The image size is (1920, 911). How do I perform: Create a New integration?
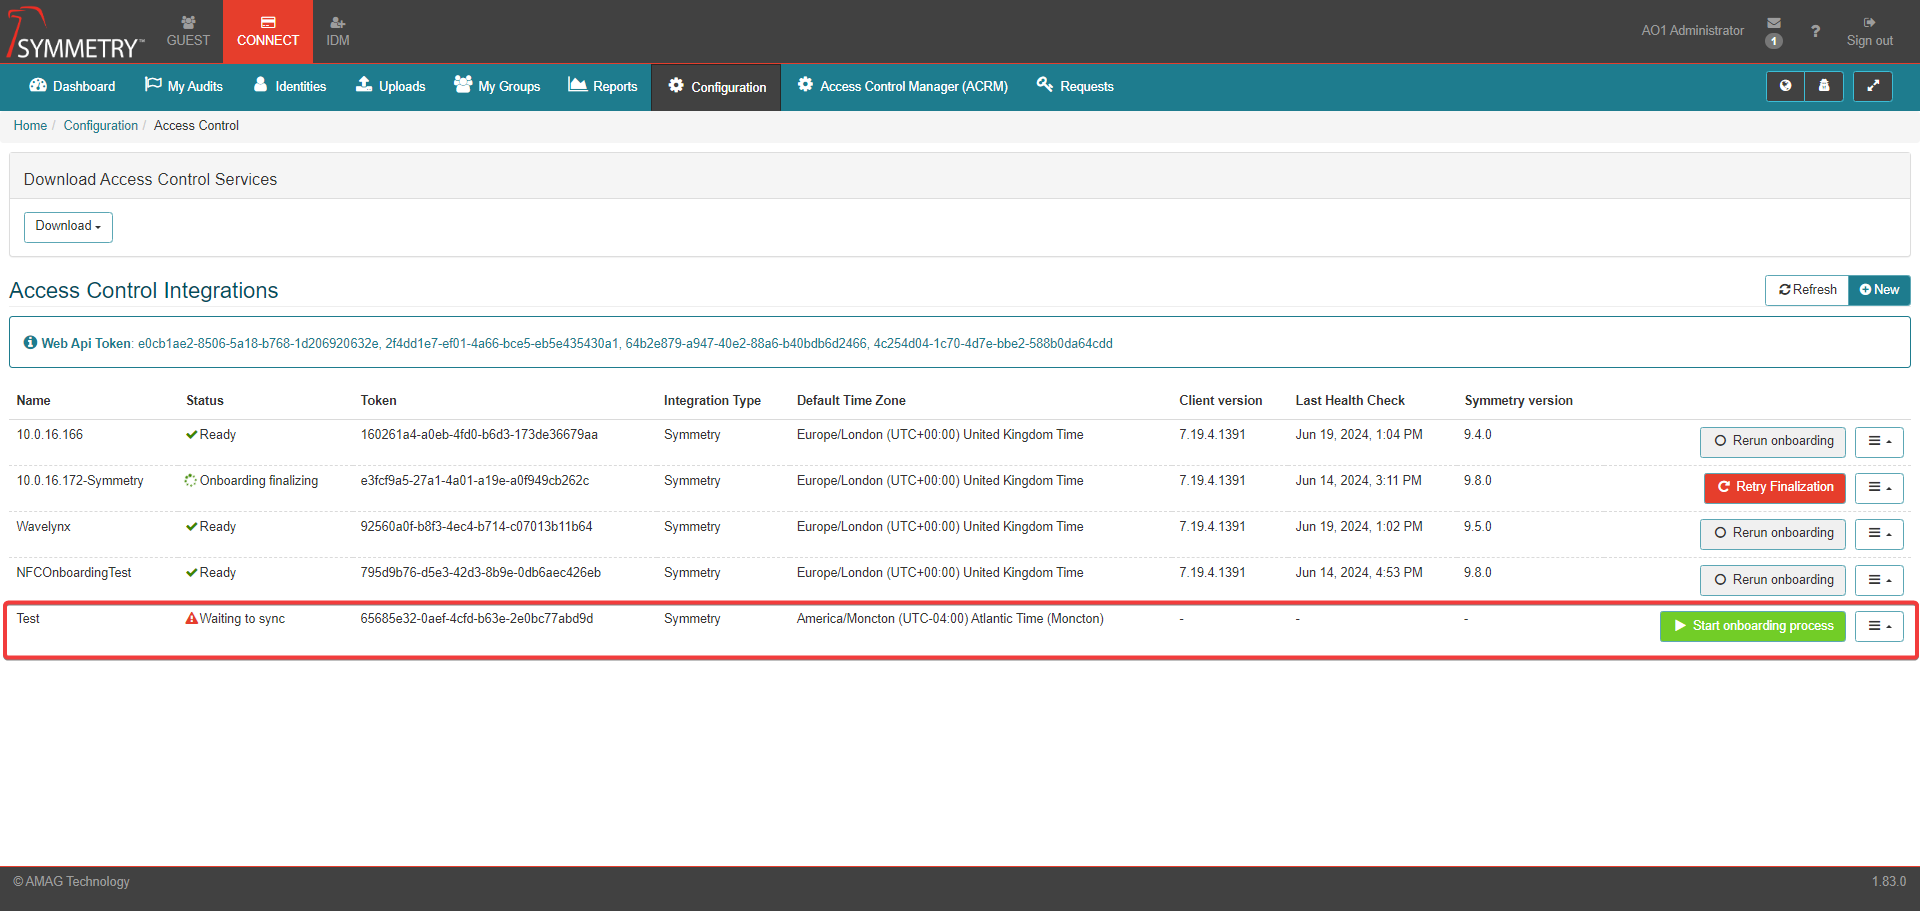pos(1879,290)
